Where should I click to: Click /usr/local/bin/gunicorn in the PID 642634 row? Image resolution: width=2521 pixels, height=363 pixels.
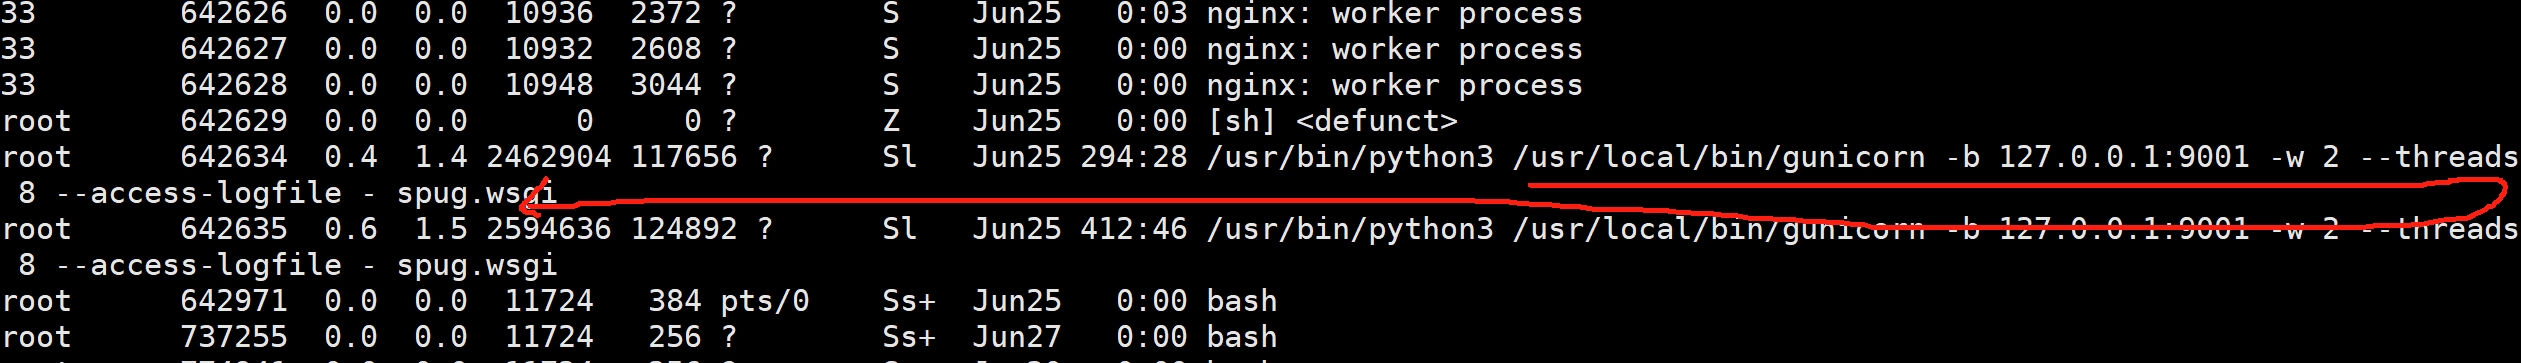pos(1719,157)
